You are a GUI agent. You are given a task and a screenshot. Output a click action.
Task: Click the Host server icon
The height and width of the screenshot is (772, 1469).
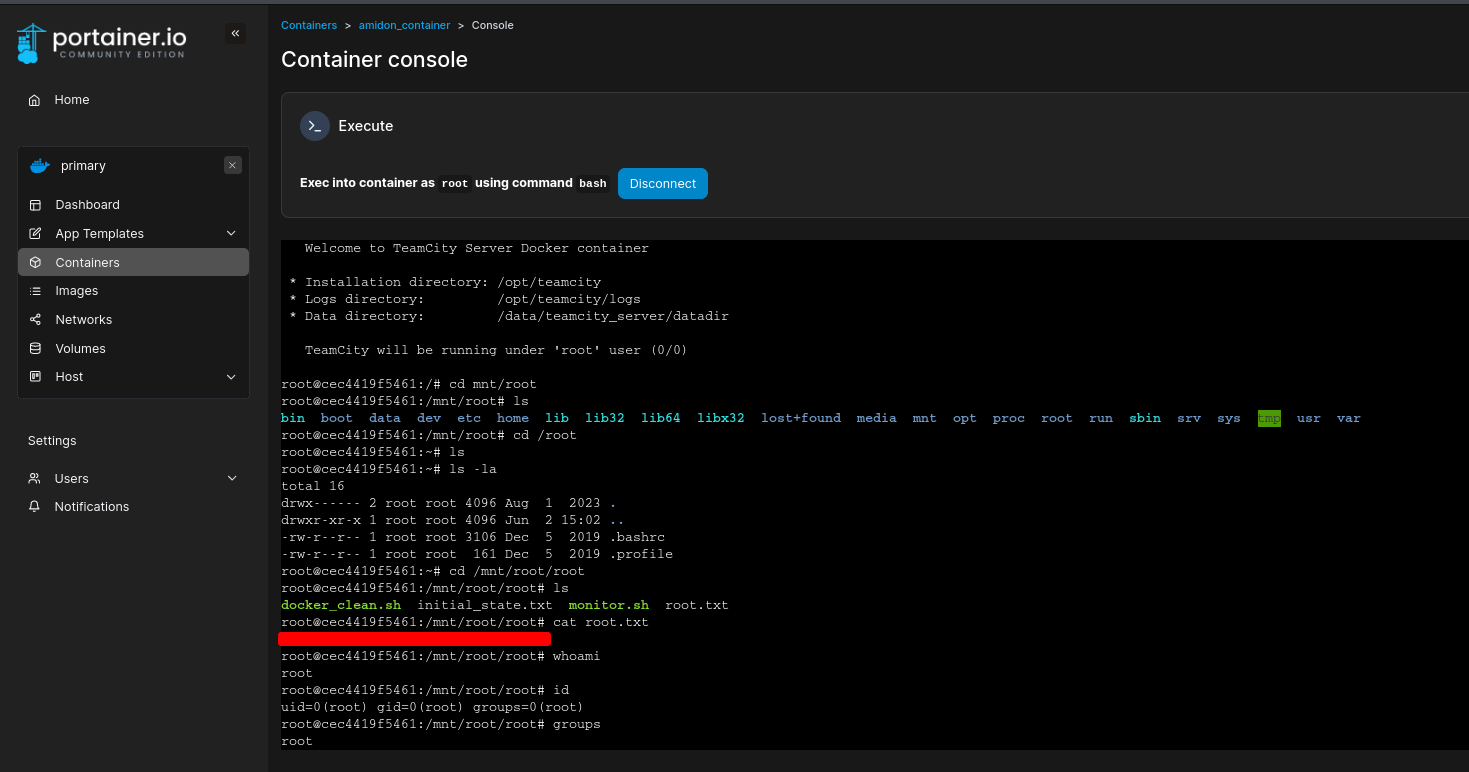(35, 377)
